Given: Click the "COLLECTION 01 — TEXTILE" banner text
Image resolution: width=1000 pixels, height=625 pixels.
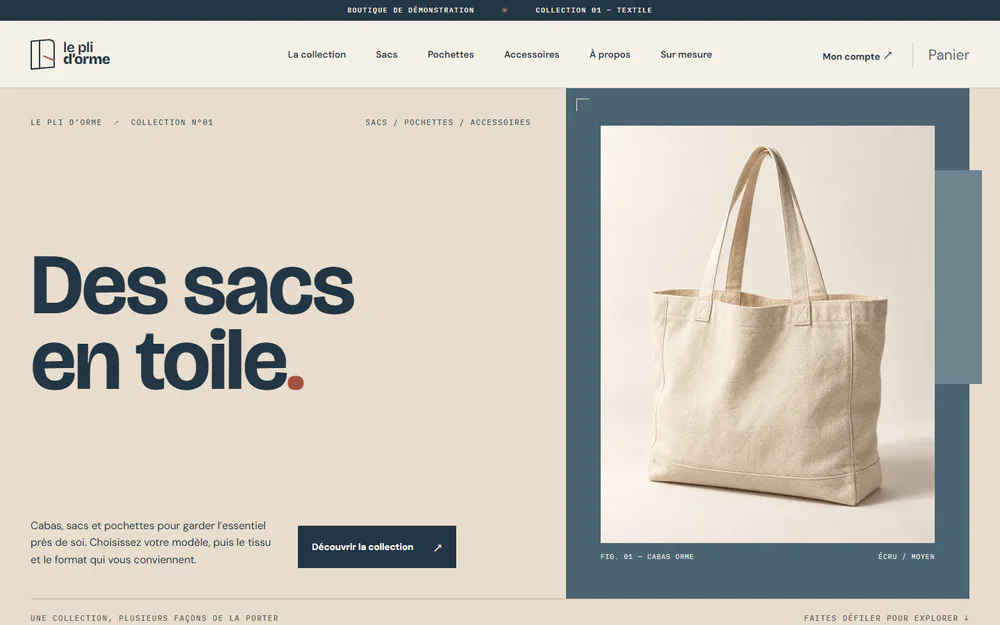Looking at the screenshot, I should 594,10.
